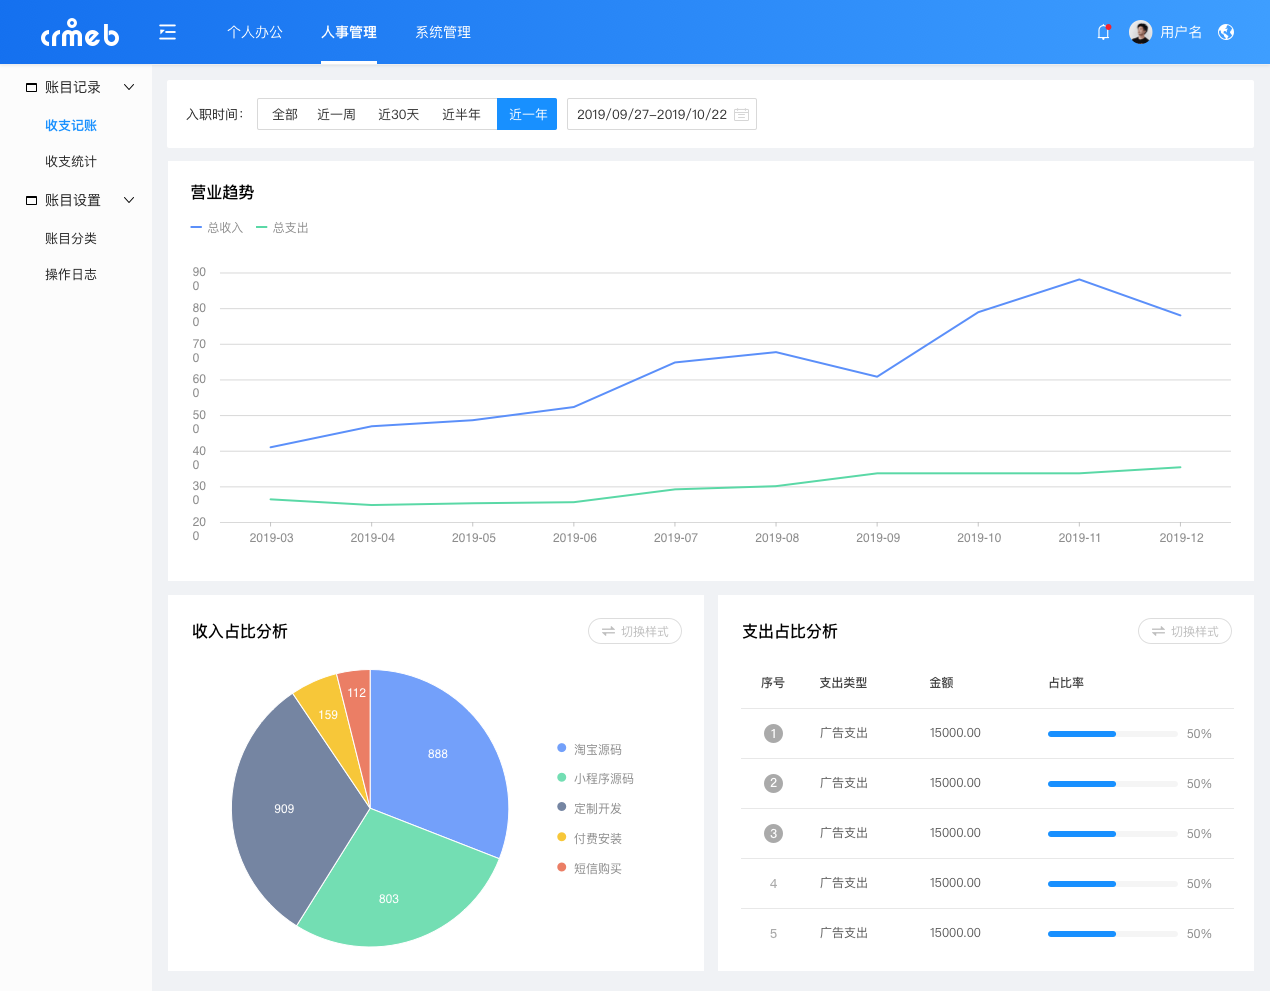Open 收支记账 in sidebar
1270x991 pixels.
pyautogui.click(x=71, y=126)
